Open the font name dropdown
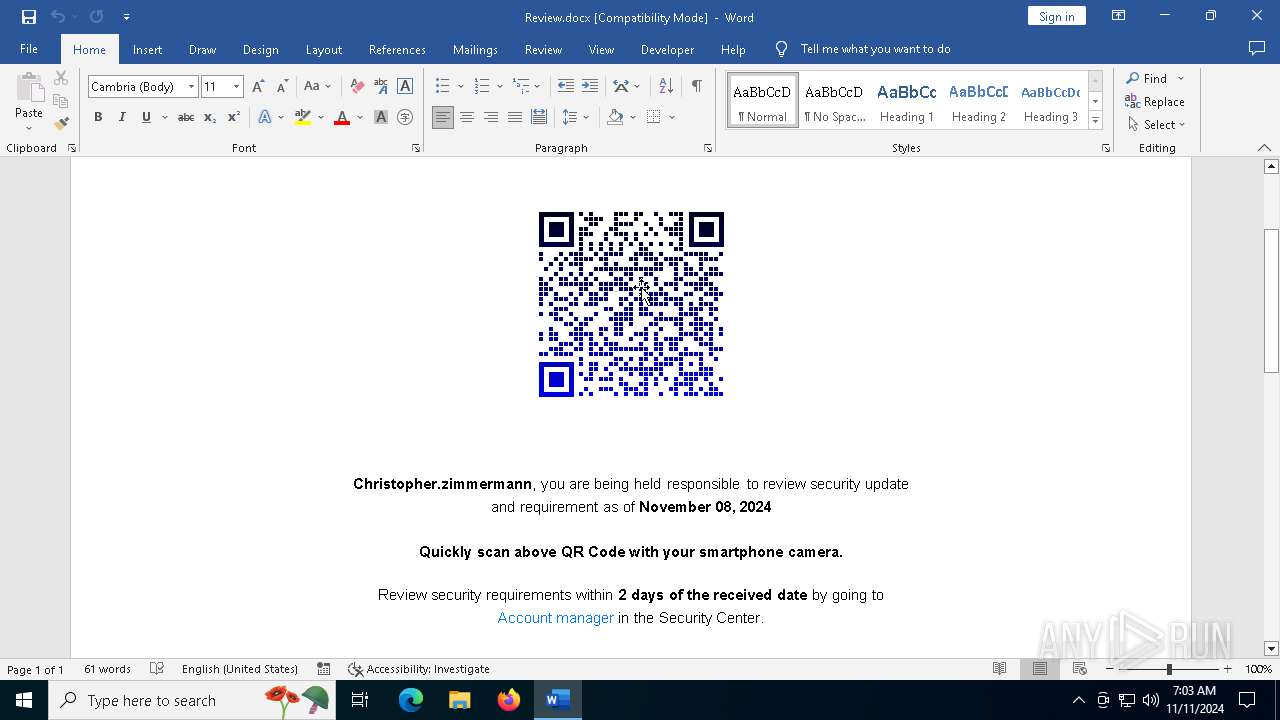The width and height of the screenshot is (1280, 720). [x=191, y=87]
